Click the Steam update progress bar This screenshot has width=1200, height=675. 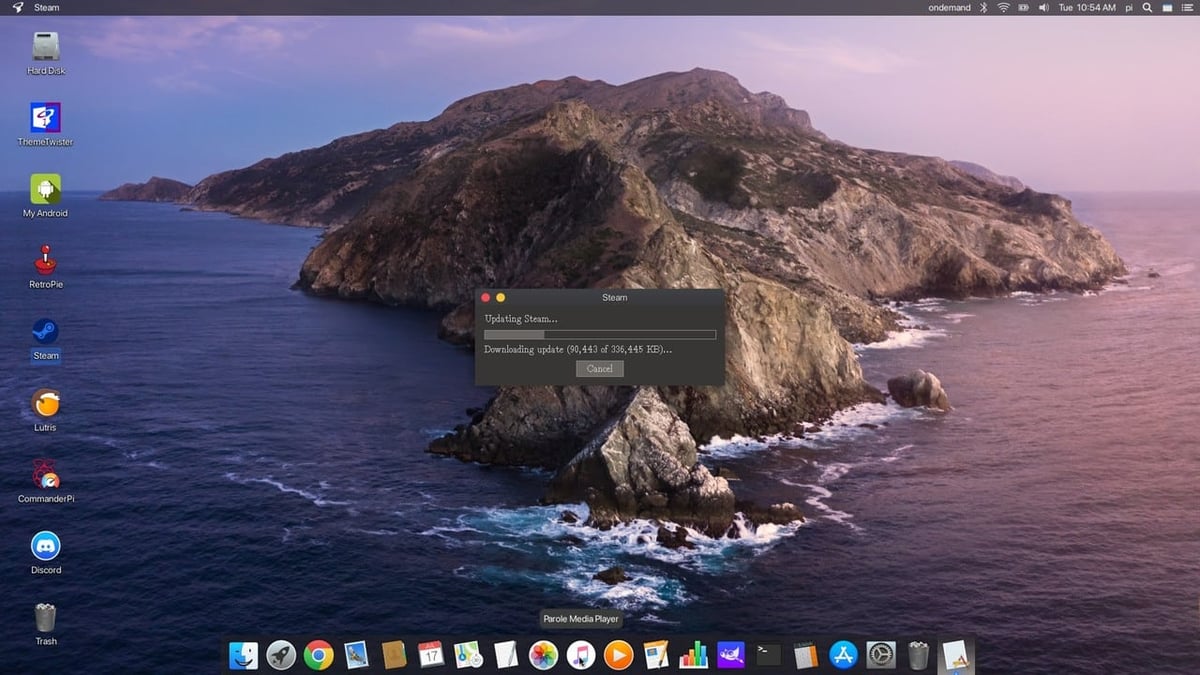click(x=600, y=334)
